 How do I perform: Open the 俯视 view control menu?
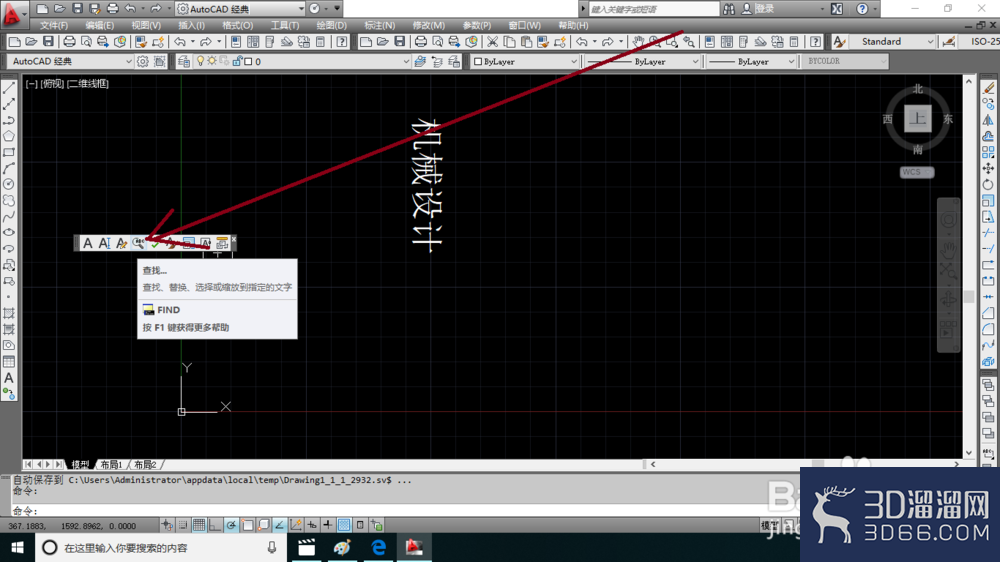point(52,84)
